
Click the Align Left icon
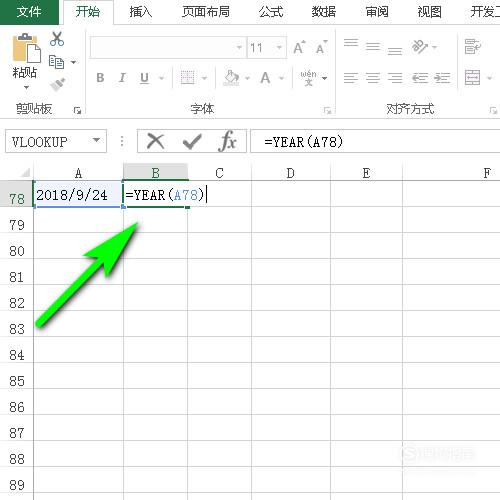[x=351, y=78]
